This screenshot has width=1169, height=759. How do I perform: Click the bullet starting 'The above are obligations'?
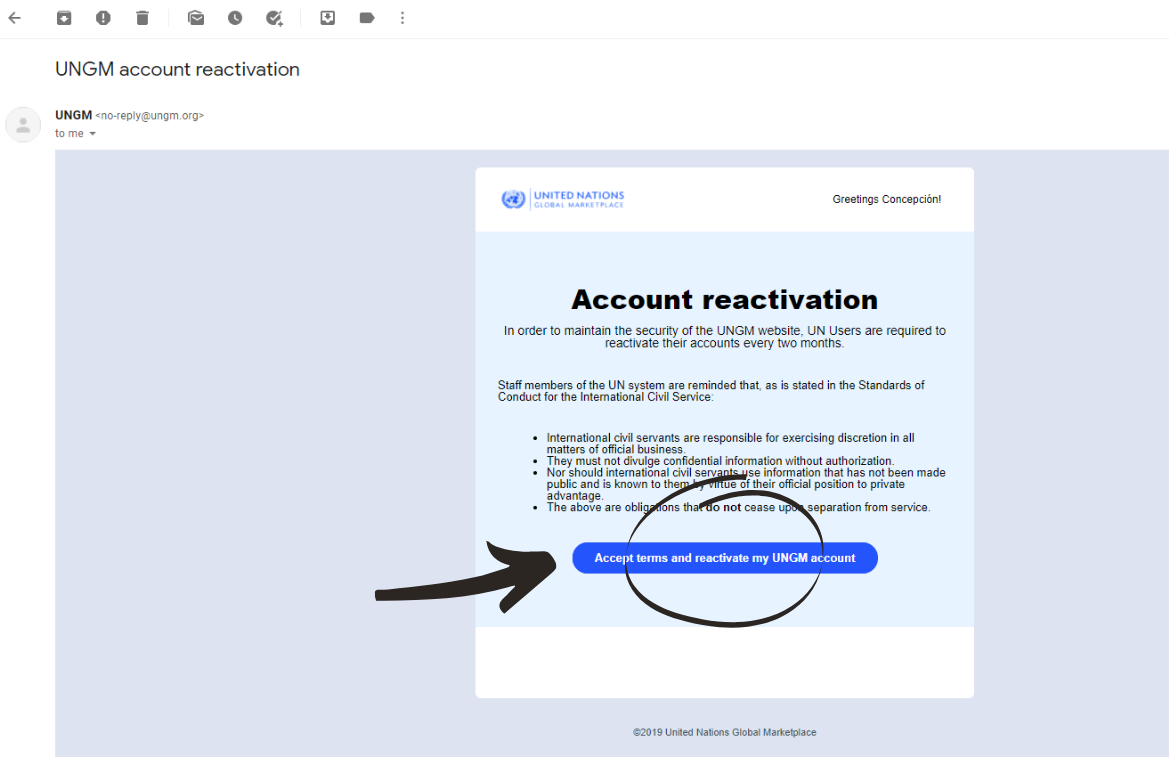tap(738, 507)
